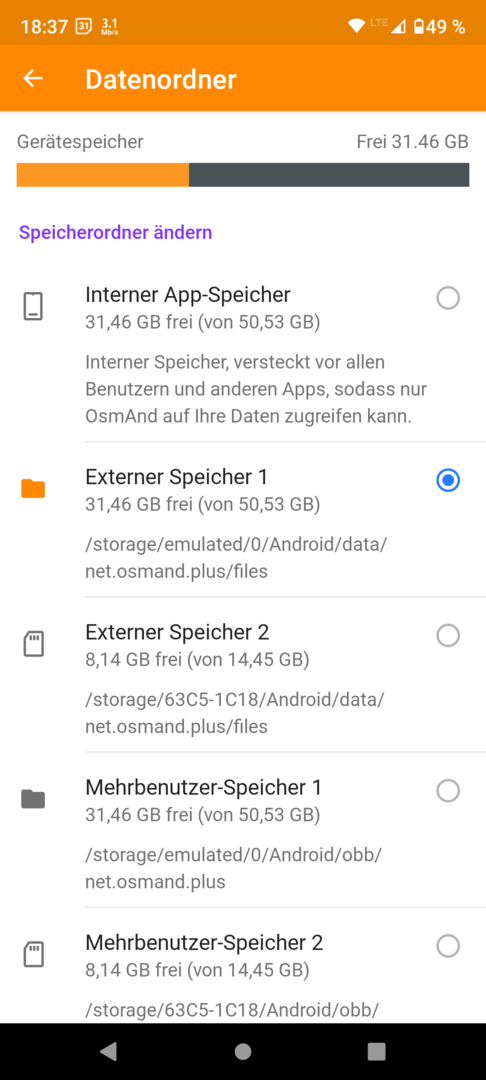Tap the Android back navigation triangle
Screen dimensions: 486x1080
[x=108, y=1050]
